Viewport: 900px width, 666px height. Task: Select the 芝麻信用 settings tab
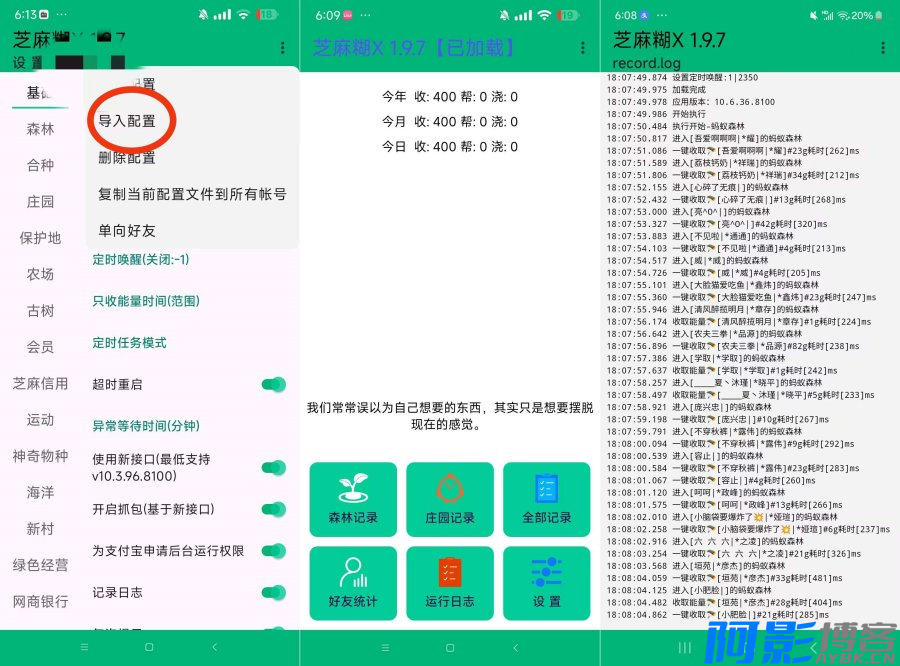(x=40, y=383)
